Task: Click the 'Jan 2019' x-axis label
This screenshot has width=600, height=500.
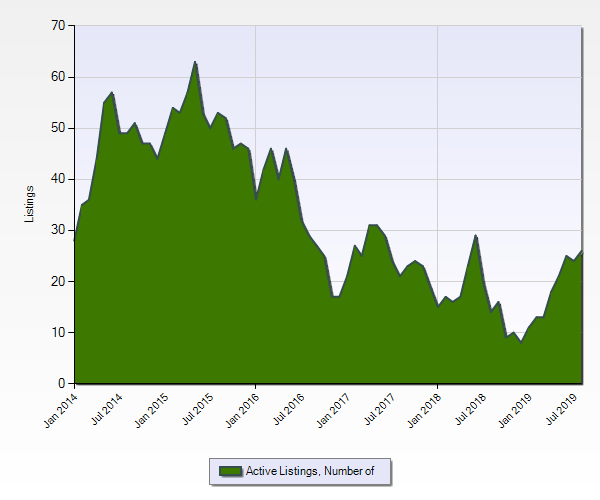Action: point(515,410)
